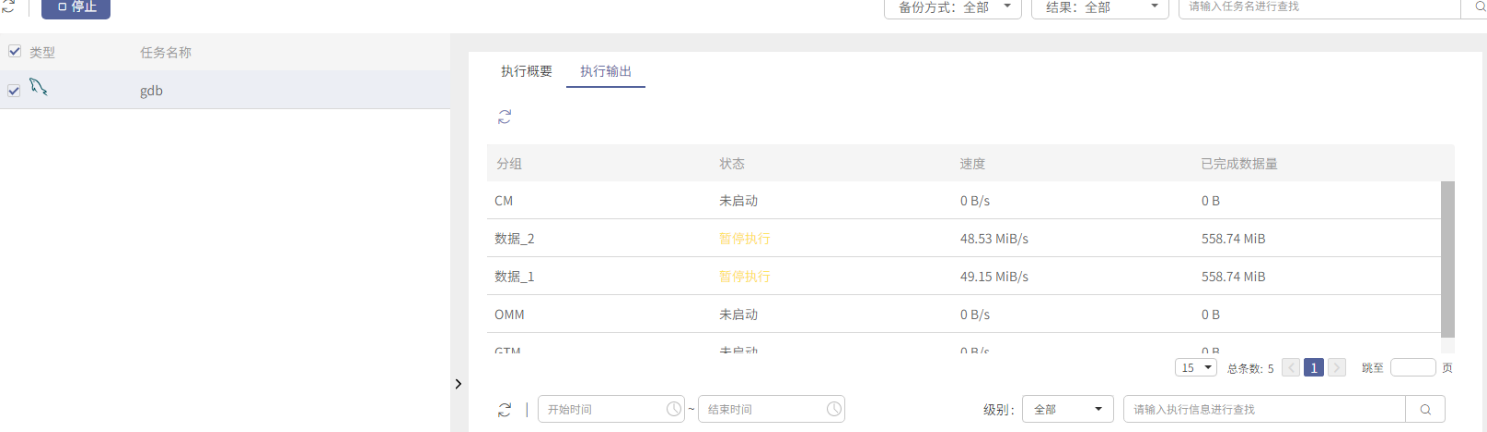Click the refresh icon beside the 停止 button
The width and height of the screenshot is (1487, 432).
coord(8,7)
